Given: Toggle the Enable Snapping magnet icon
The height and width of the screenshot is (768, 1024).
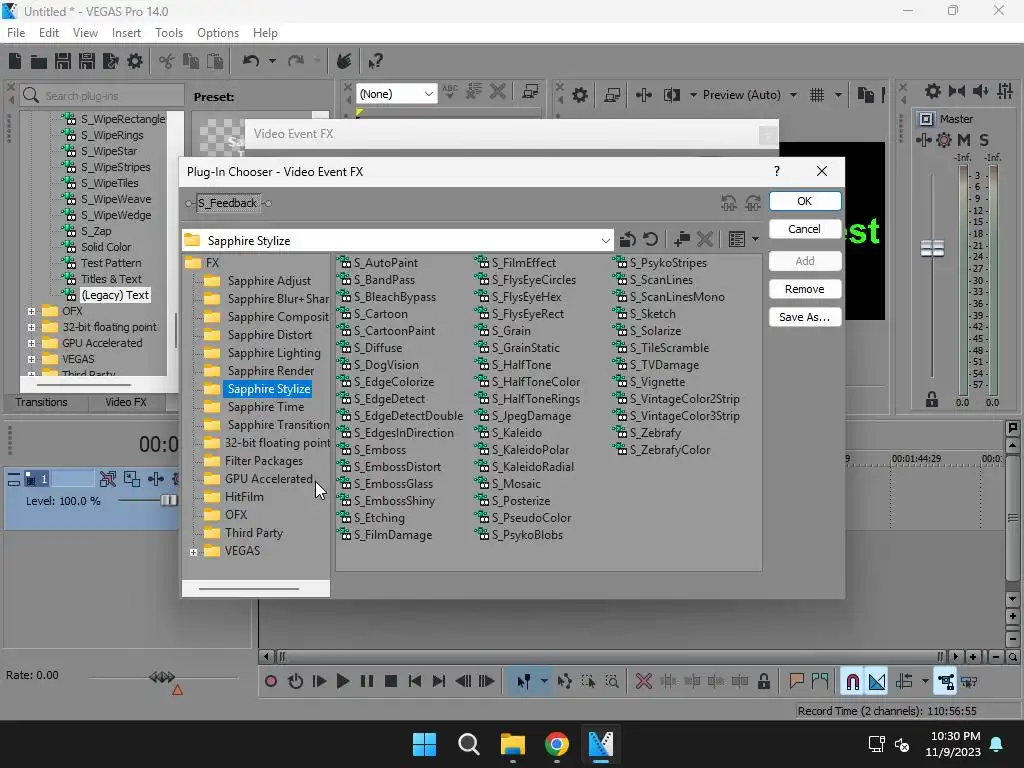Looking at the screenshot, I should pyautogui.click(x=852, y=682).
